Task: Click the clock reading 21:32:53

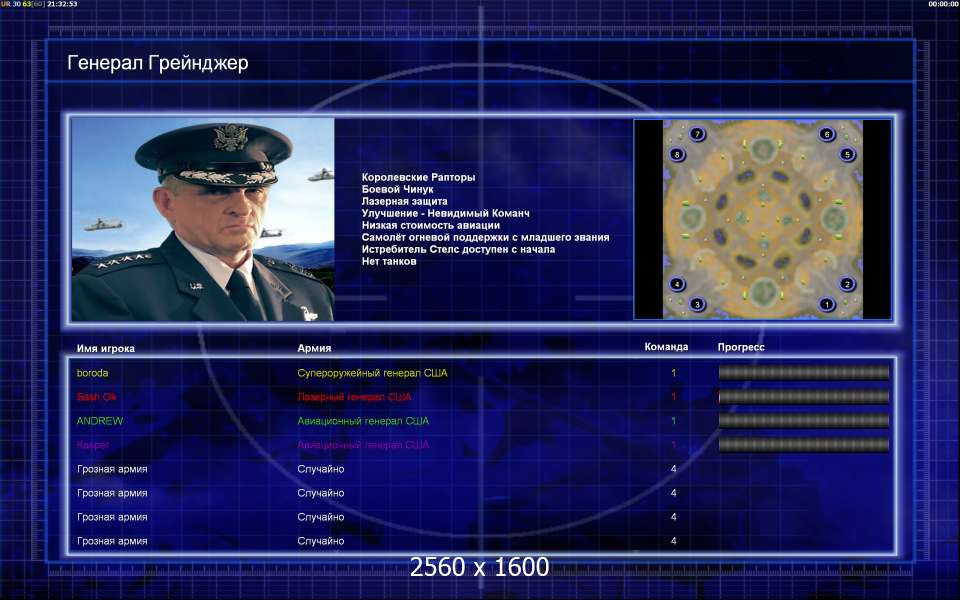Action: click(x=62, y=4)
